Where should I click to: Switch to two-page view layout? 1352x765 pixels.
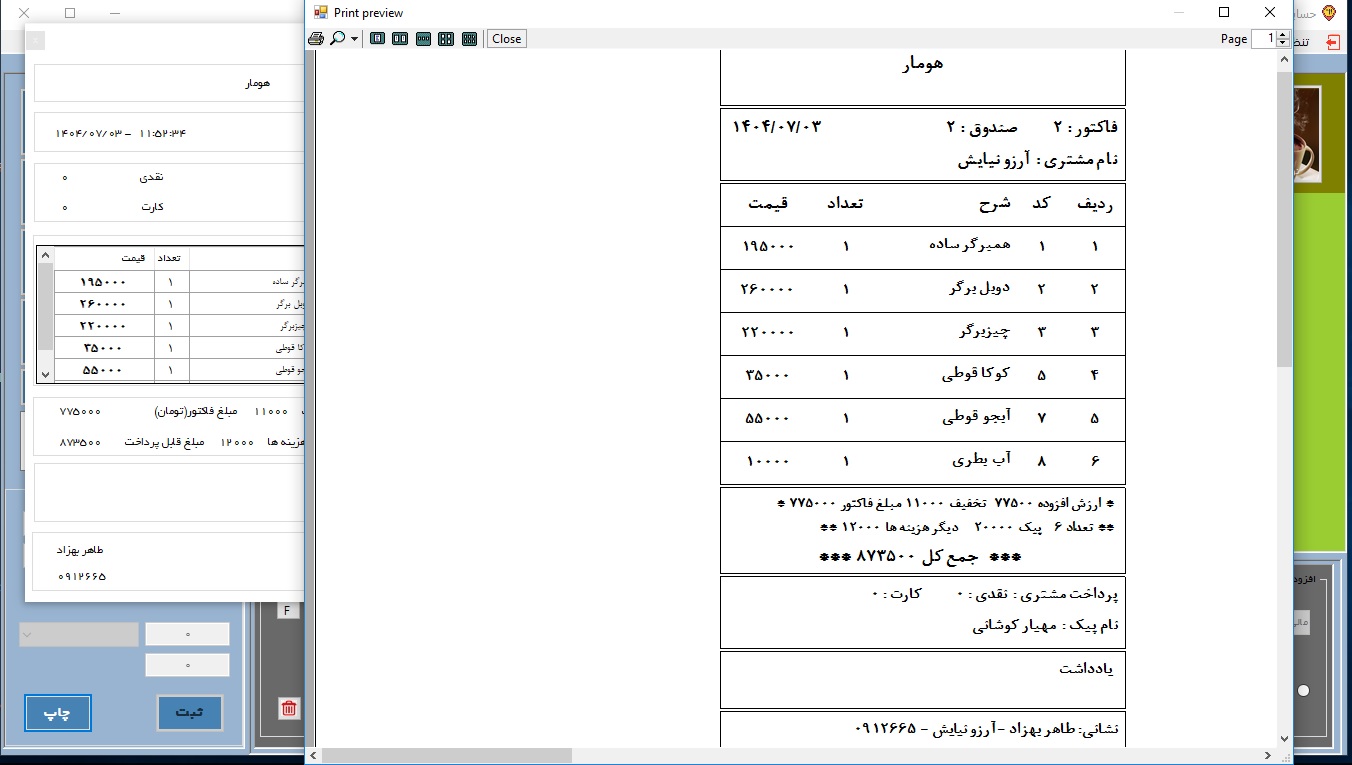pos(400,39)
